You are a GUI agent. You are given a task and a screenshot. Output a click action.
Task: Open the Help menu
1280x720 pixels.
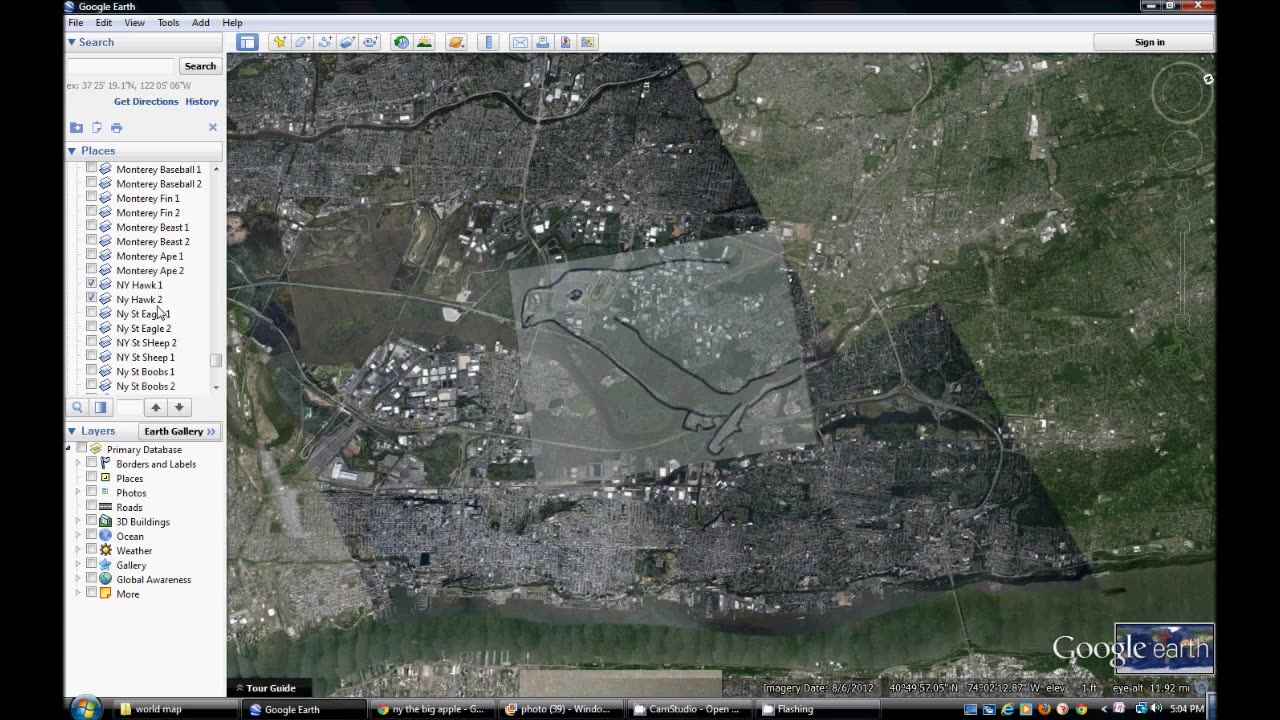(232, 22)
